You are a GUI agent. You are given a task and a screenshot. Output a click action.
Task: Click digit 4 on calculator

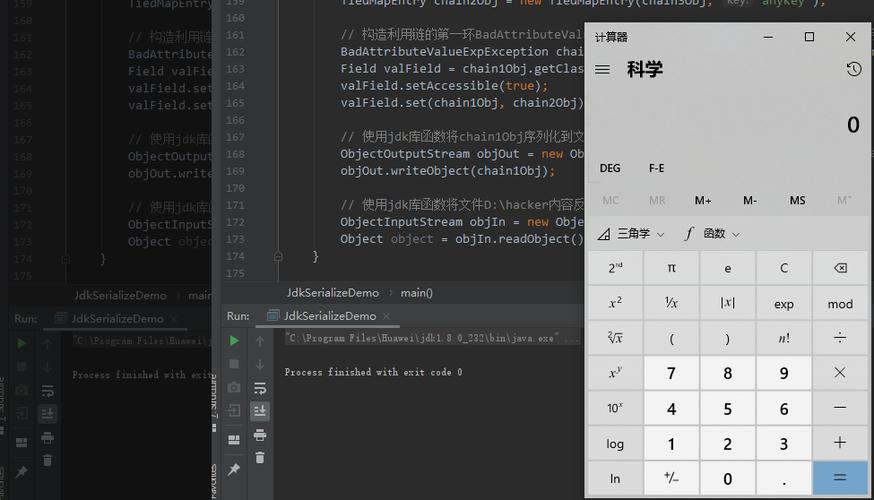671,408
